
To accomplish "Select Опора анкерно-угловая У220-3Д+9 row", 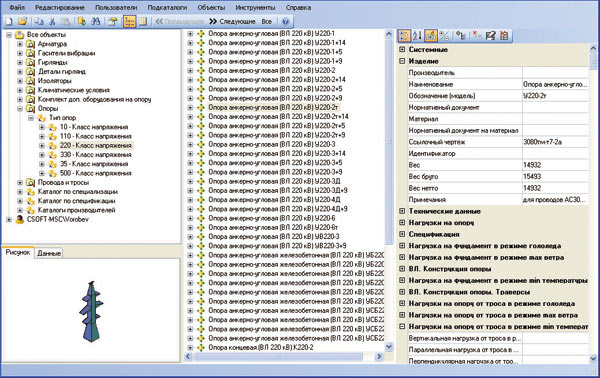I will tap(278, 191).
